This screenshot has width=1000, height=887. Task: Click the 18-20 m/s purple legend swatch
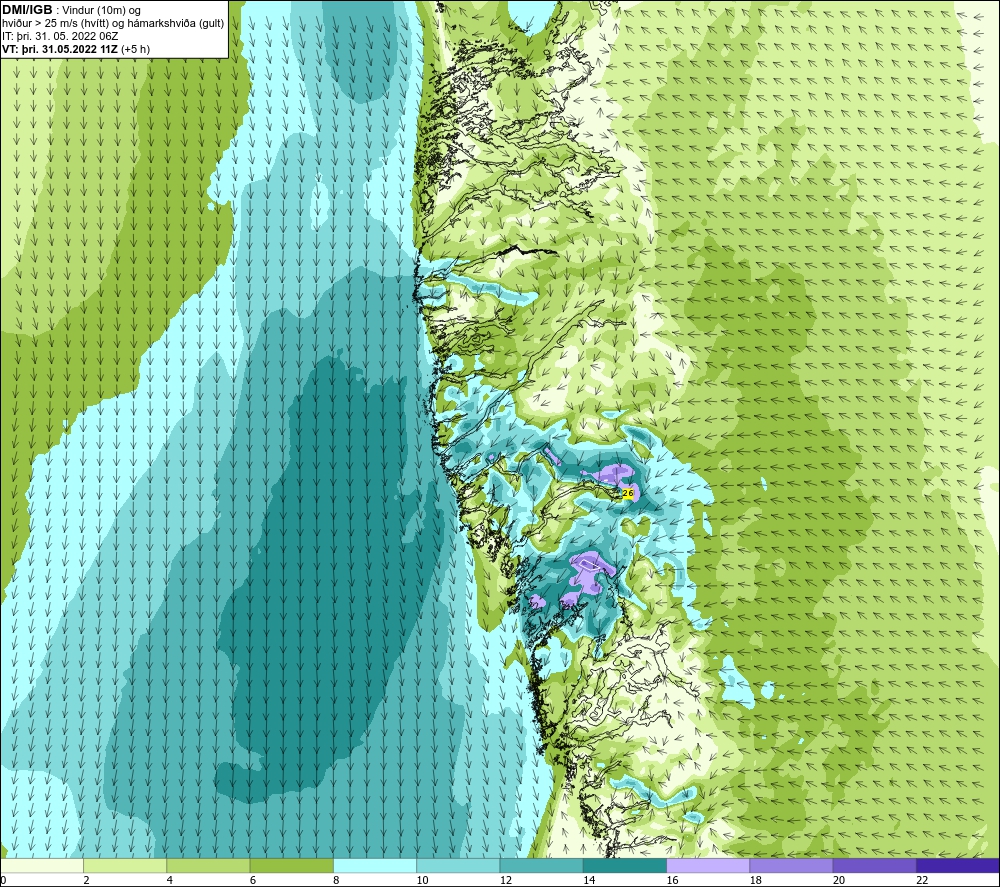(791, 865)
